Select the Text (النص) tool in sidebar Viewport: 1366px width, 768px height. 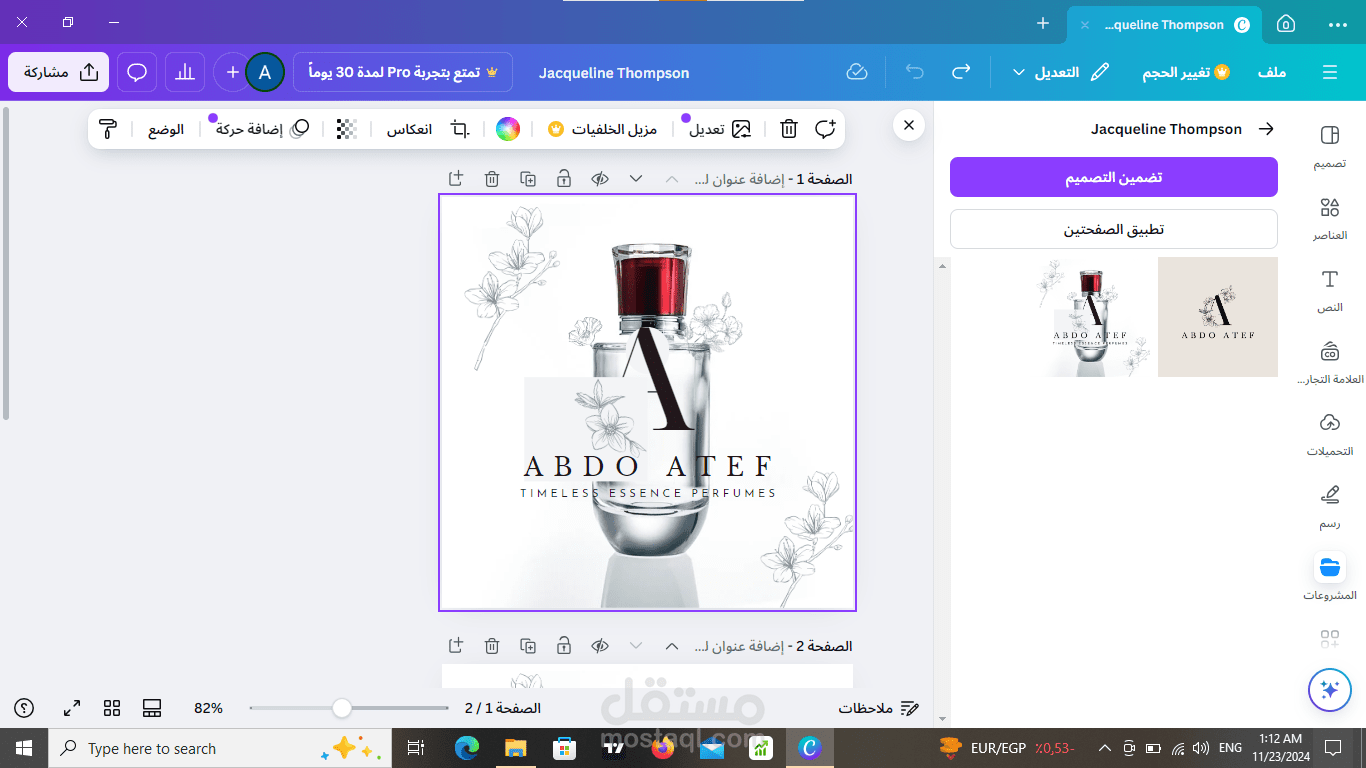pos(1329,290)
